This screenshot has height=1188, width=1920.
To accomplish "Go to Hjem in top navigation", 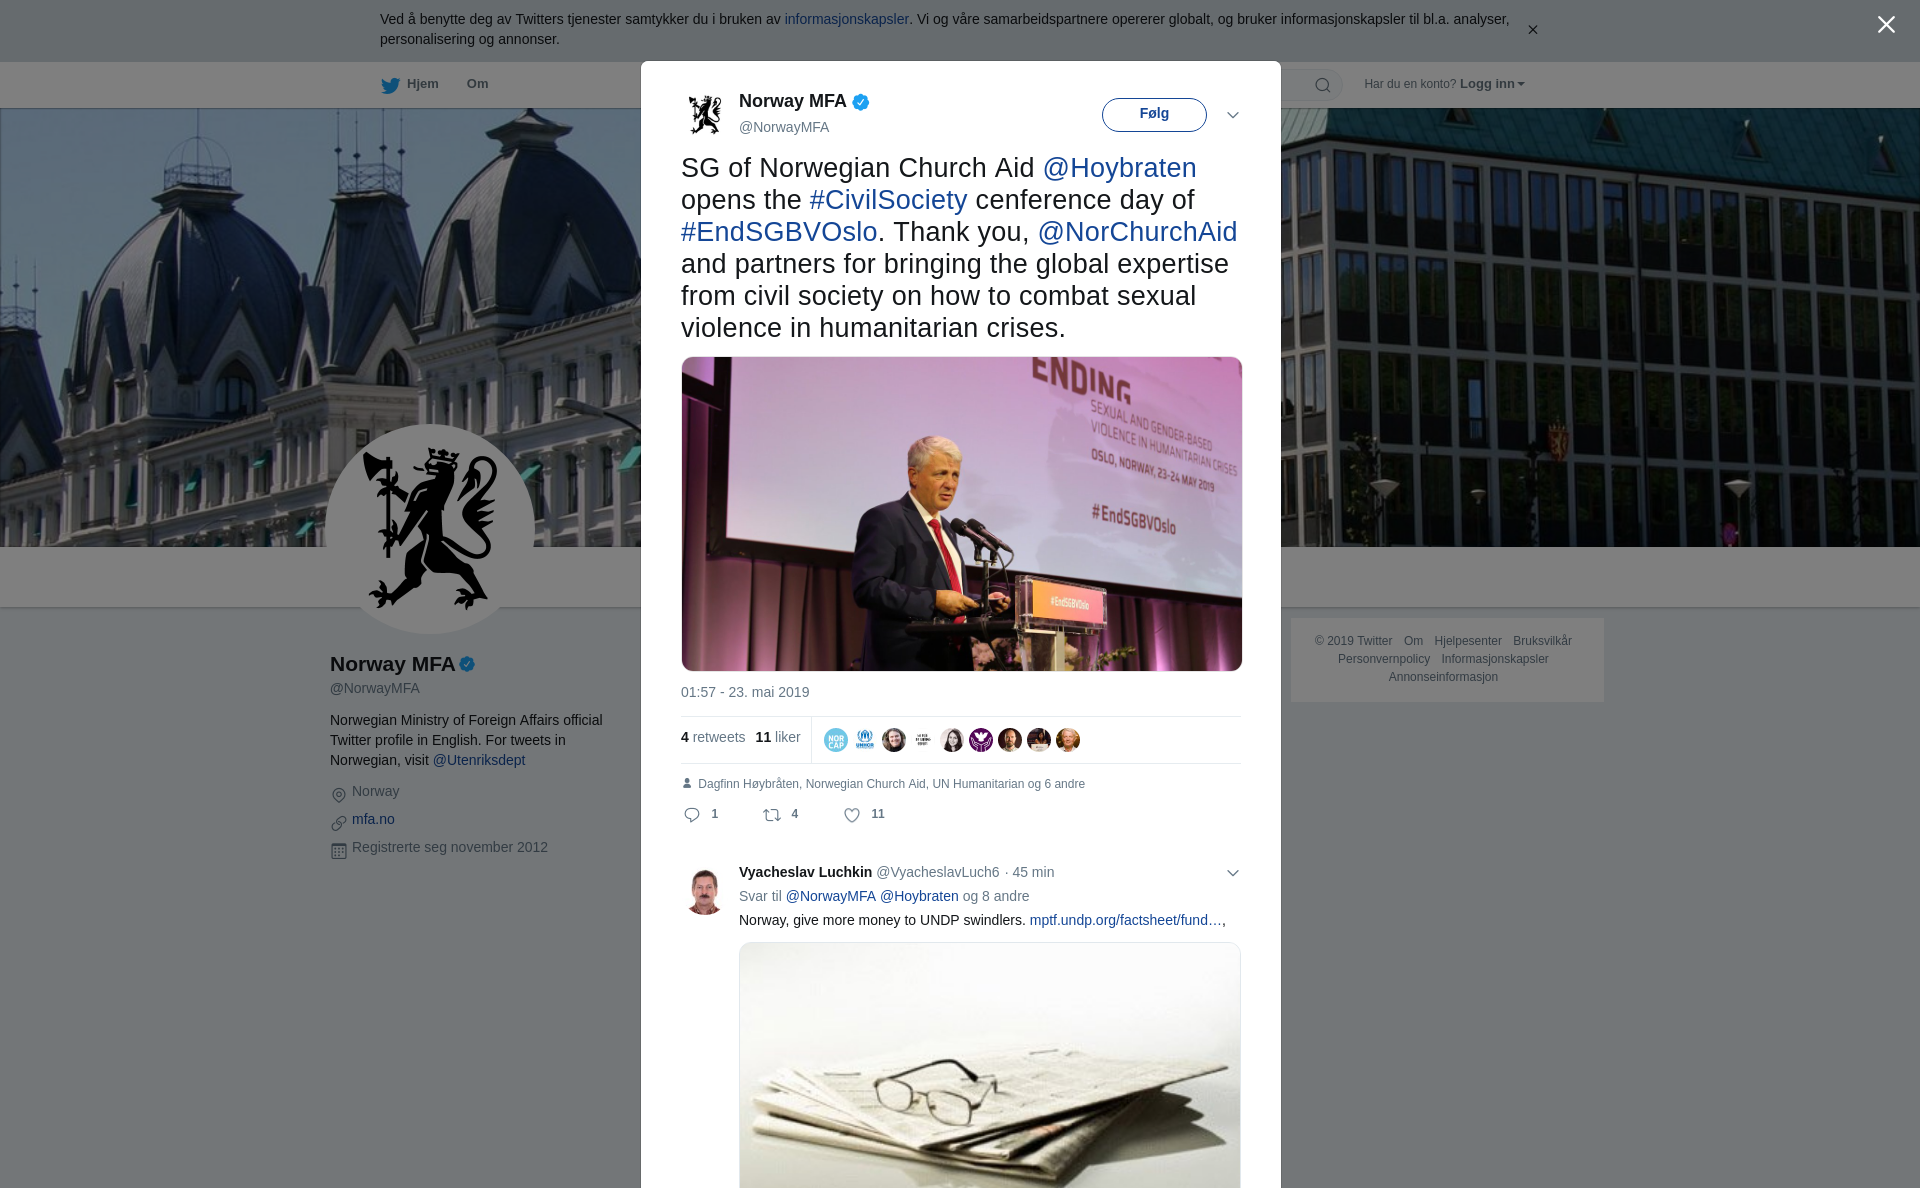I will pyautogui.click(x=422, y=84).
